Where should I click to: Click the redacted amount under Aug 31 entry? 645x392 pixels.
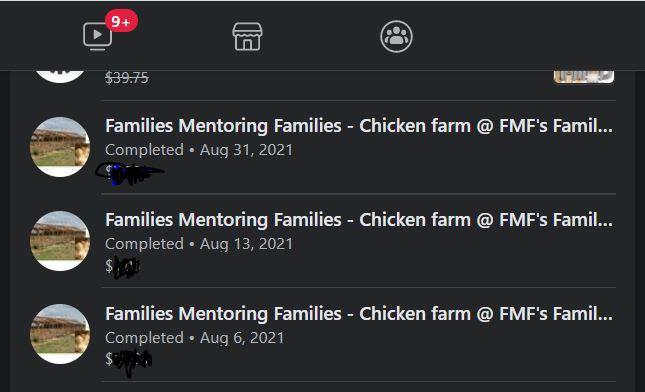[x=130, y=173]
